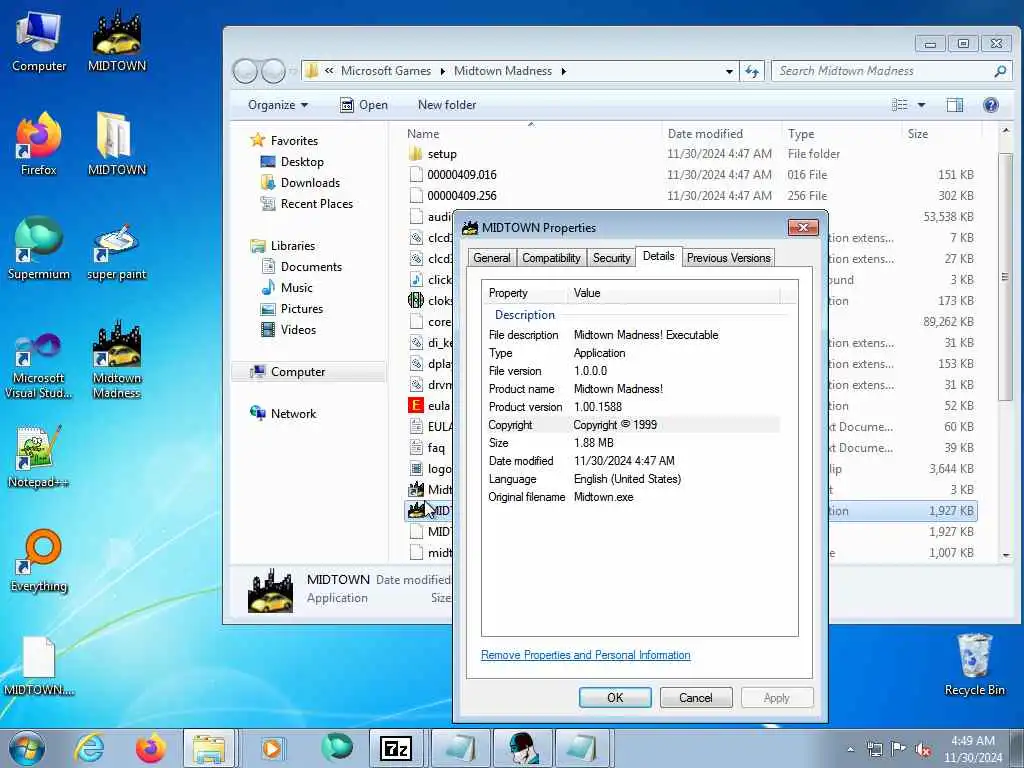Click the Explorer file list scrollbar

click(1005, 277)
